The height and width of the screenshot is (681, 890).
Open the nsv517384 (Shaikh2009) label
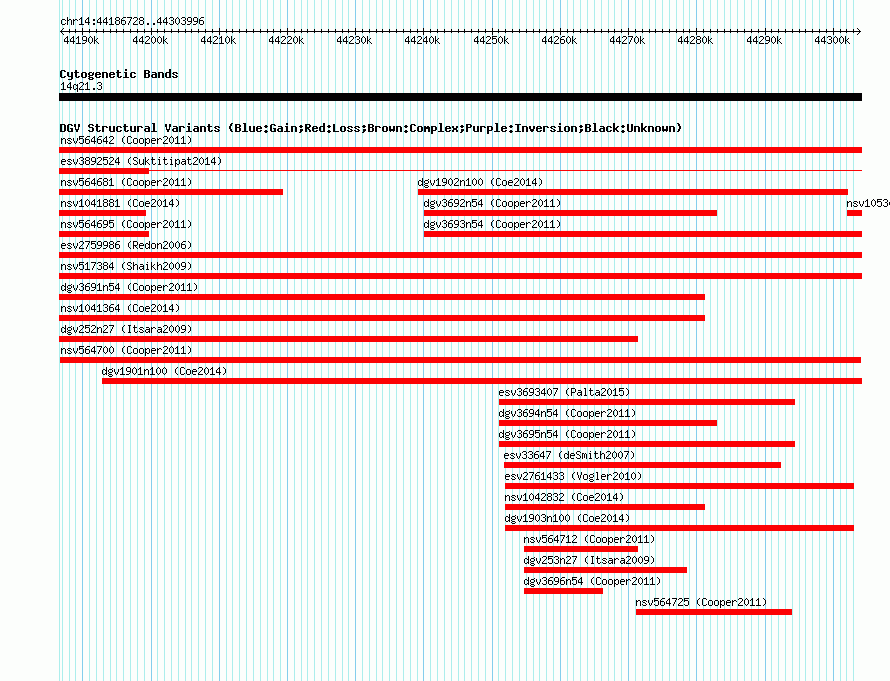click(x=126, y=266)
